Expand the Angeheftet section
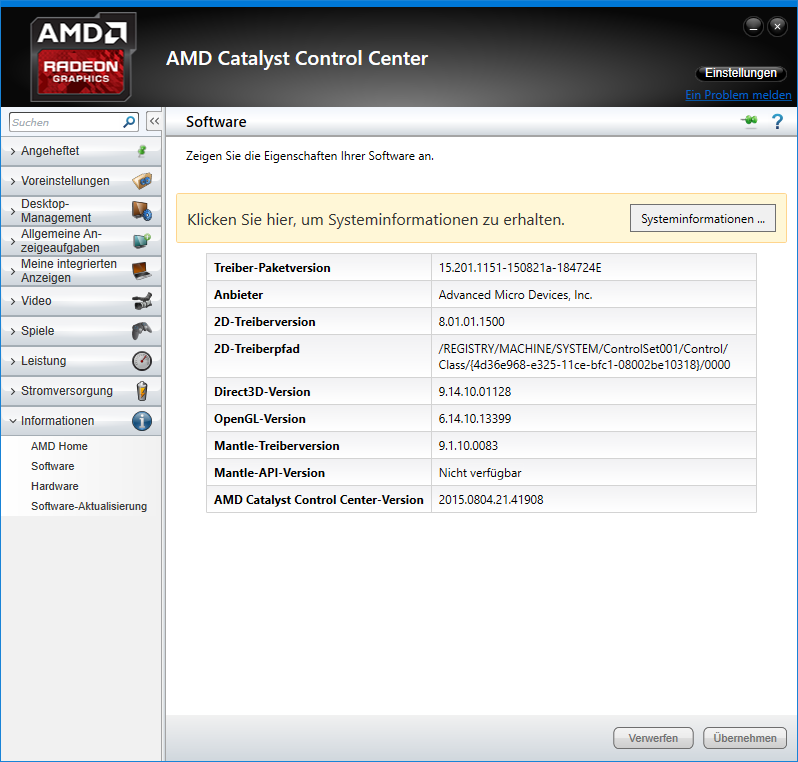 click(81, 151)
